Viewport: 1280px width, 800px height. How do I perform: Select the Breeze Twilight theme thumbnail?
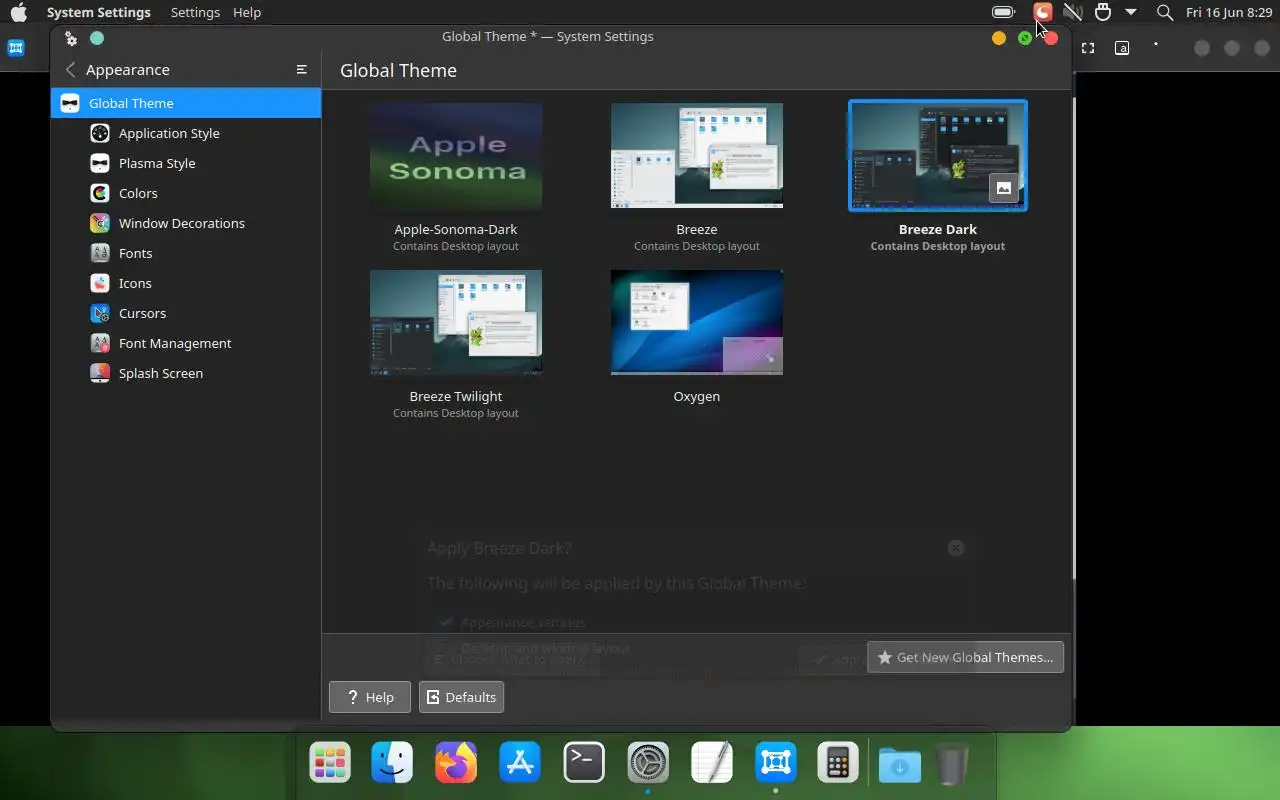[456, 323]
